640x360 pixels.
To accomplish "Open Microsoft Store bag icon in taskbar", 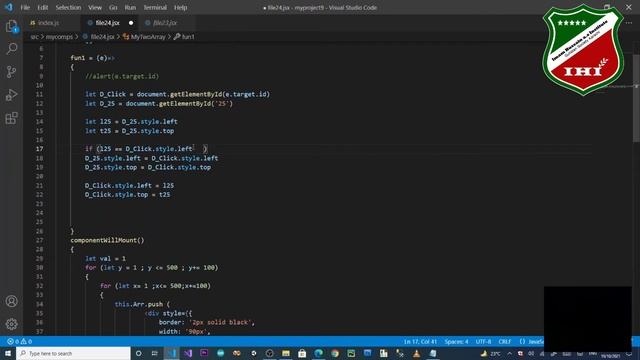I will (x=302, y=353).
